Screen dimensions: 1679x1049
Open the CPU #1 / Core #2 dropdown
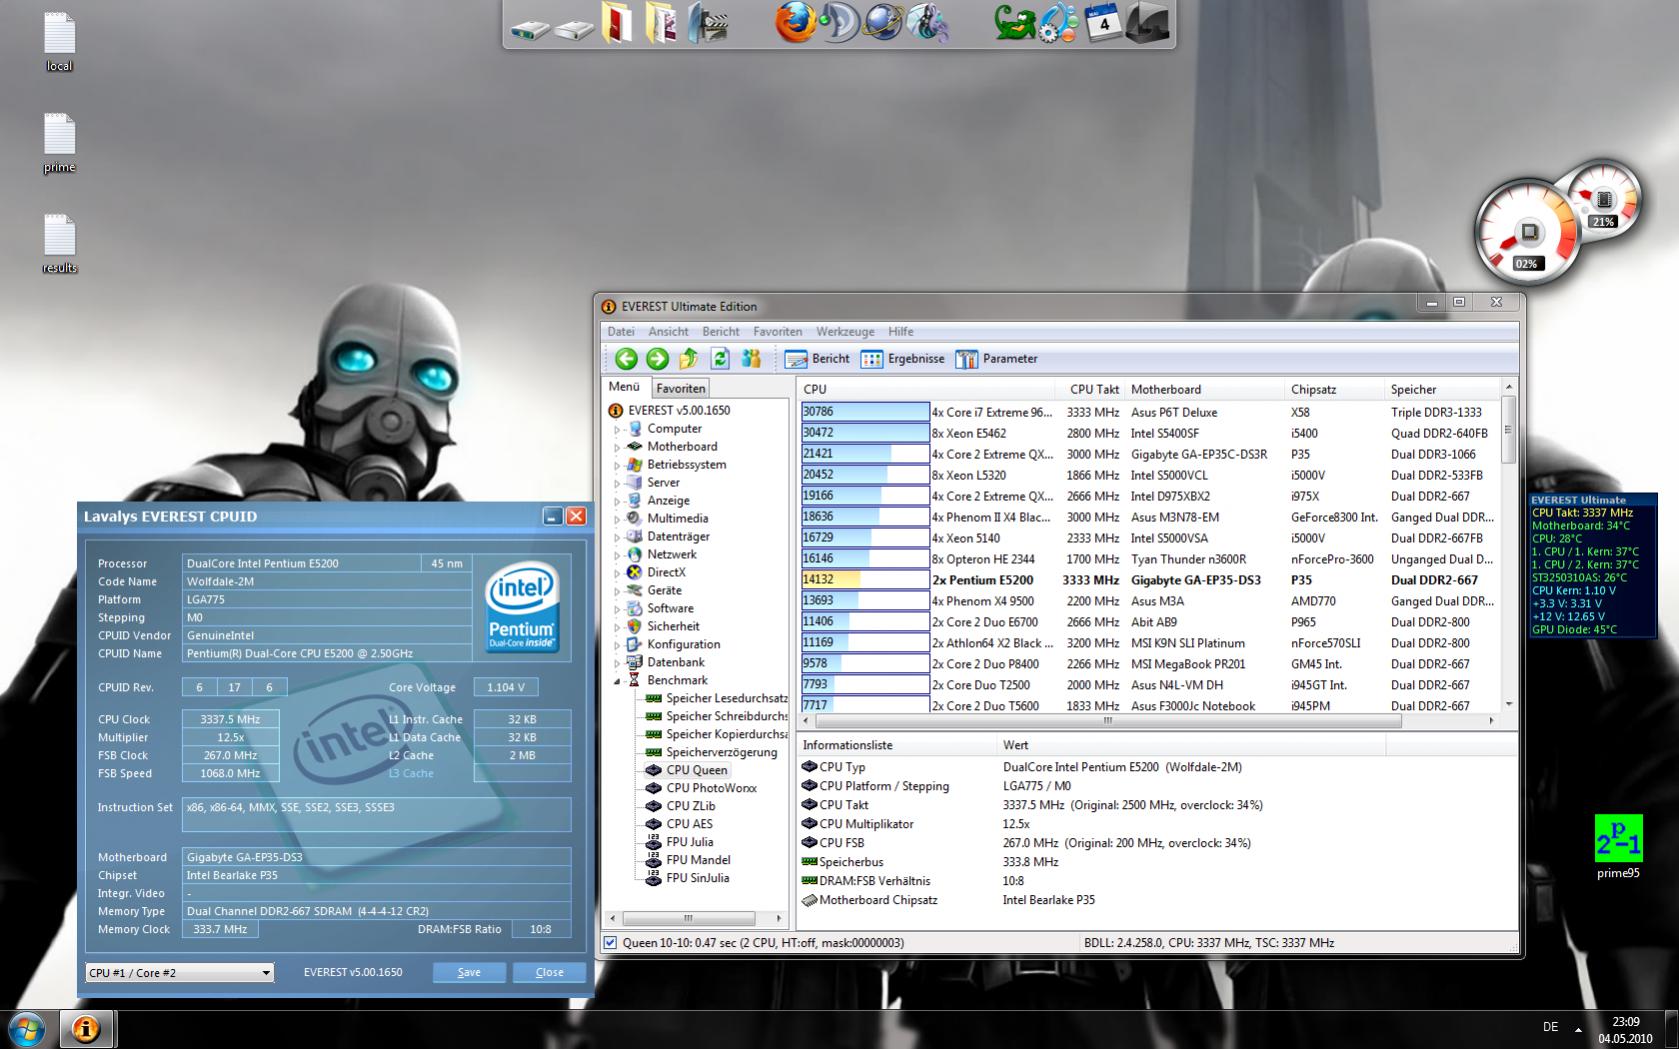(x=180, y=972)
